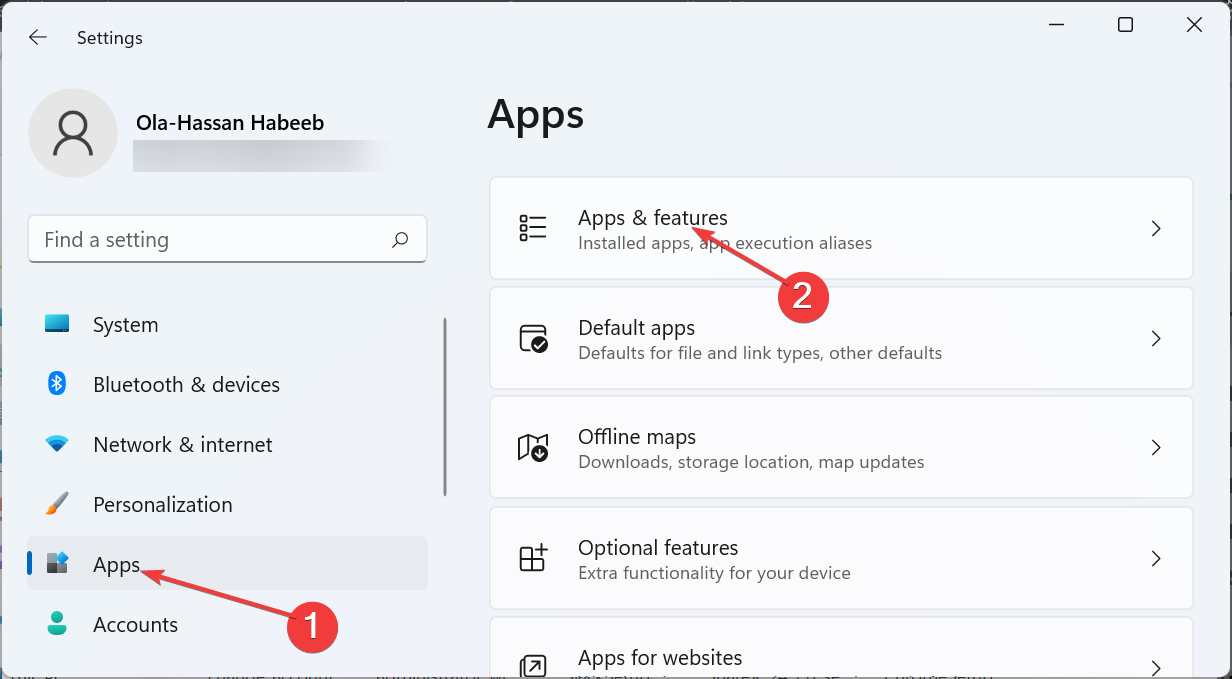Click the Personalization paintbrush icon
Screen dimensions: 1232x679
coord(57,504)
